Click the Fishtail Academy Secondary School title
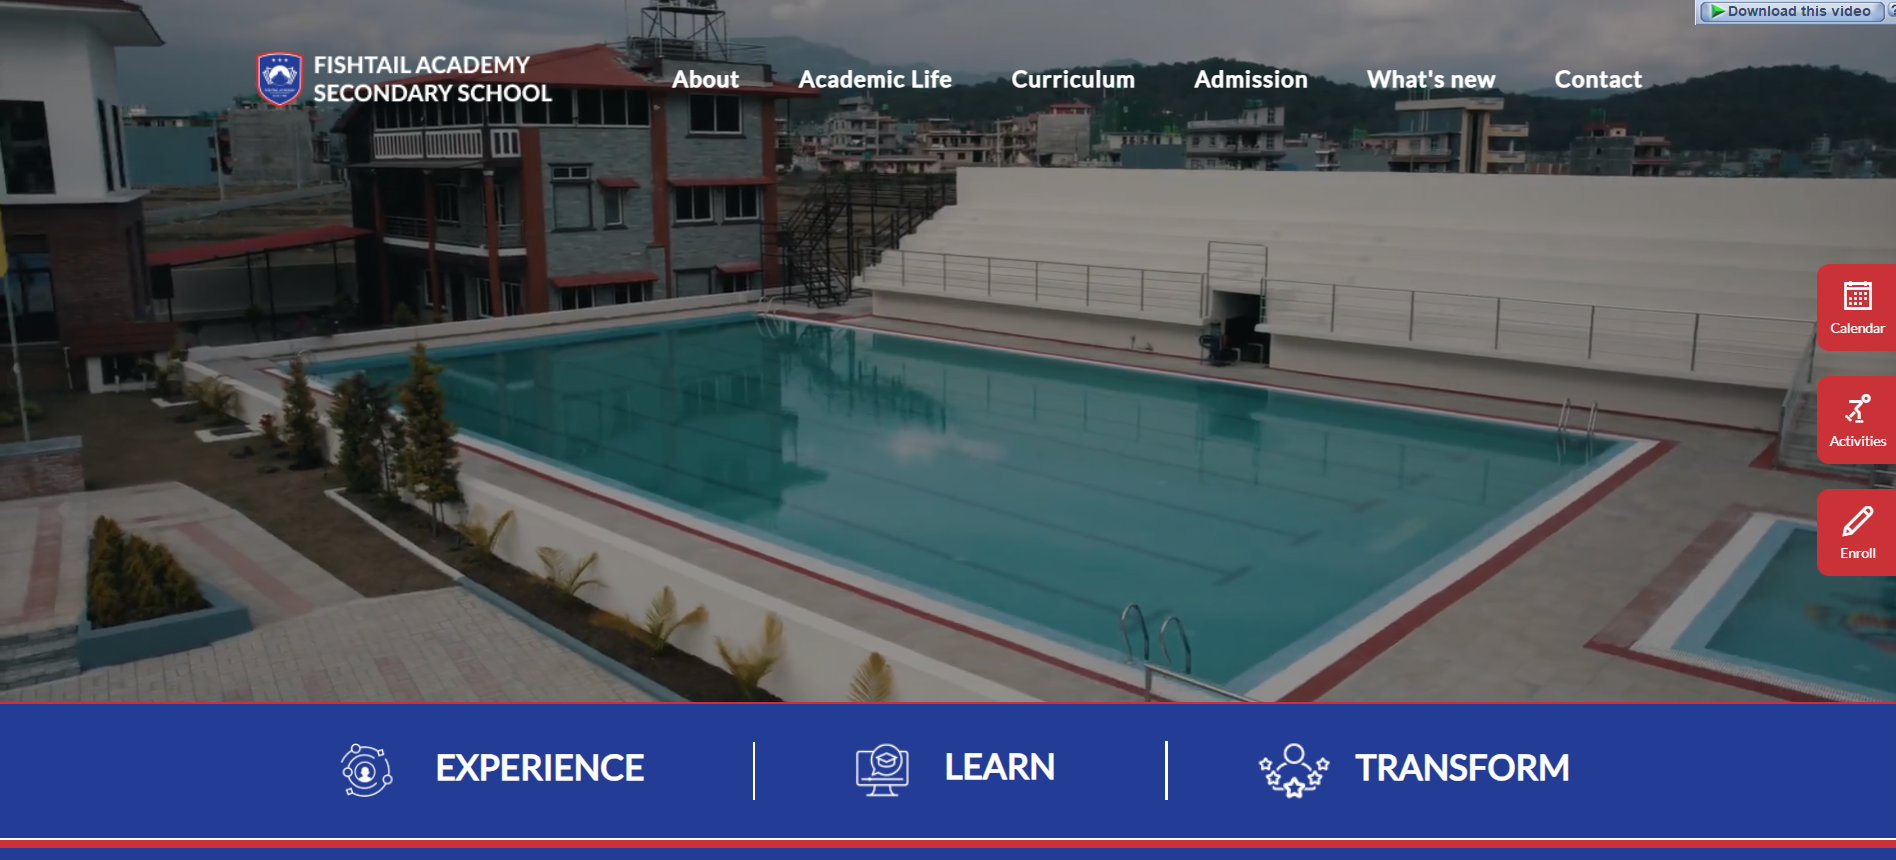 pyautogui.click(x=432, y=79)
